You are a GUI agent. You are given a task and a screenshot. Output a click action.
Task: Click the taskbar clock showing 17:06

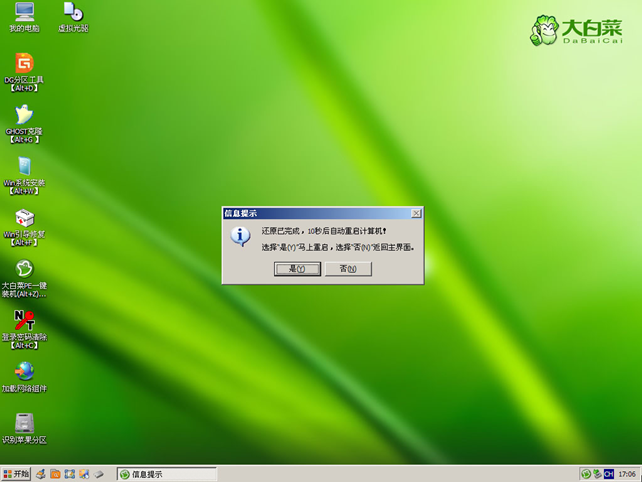628,473
